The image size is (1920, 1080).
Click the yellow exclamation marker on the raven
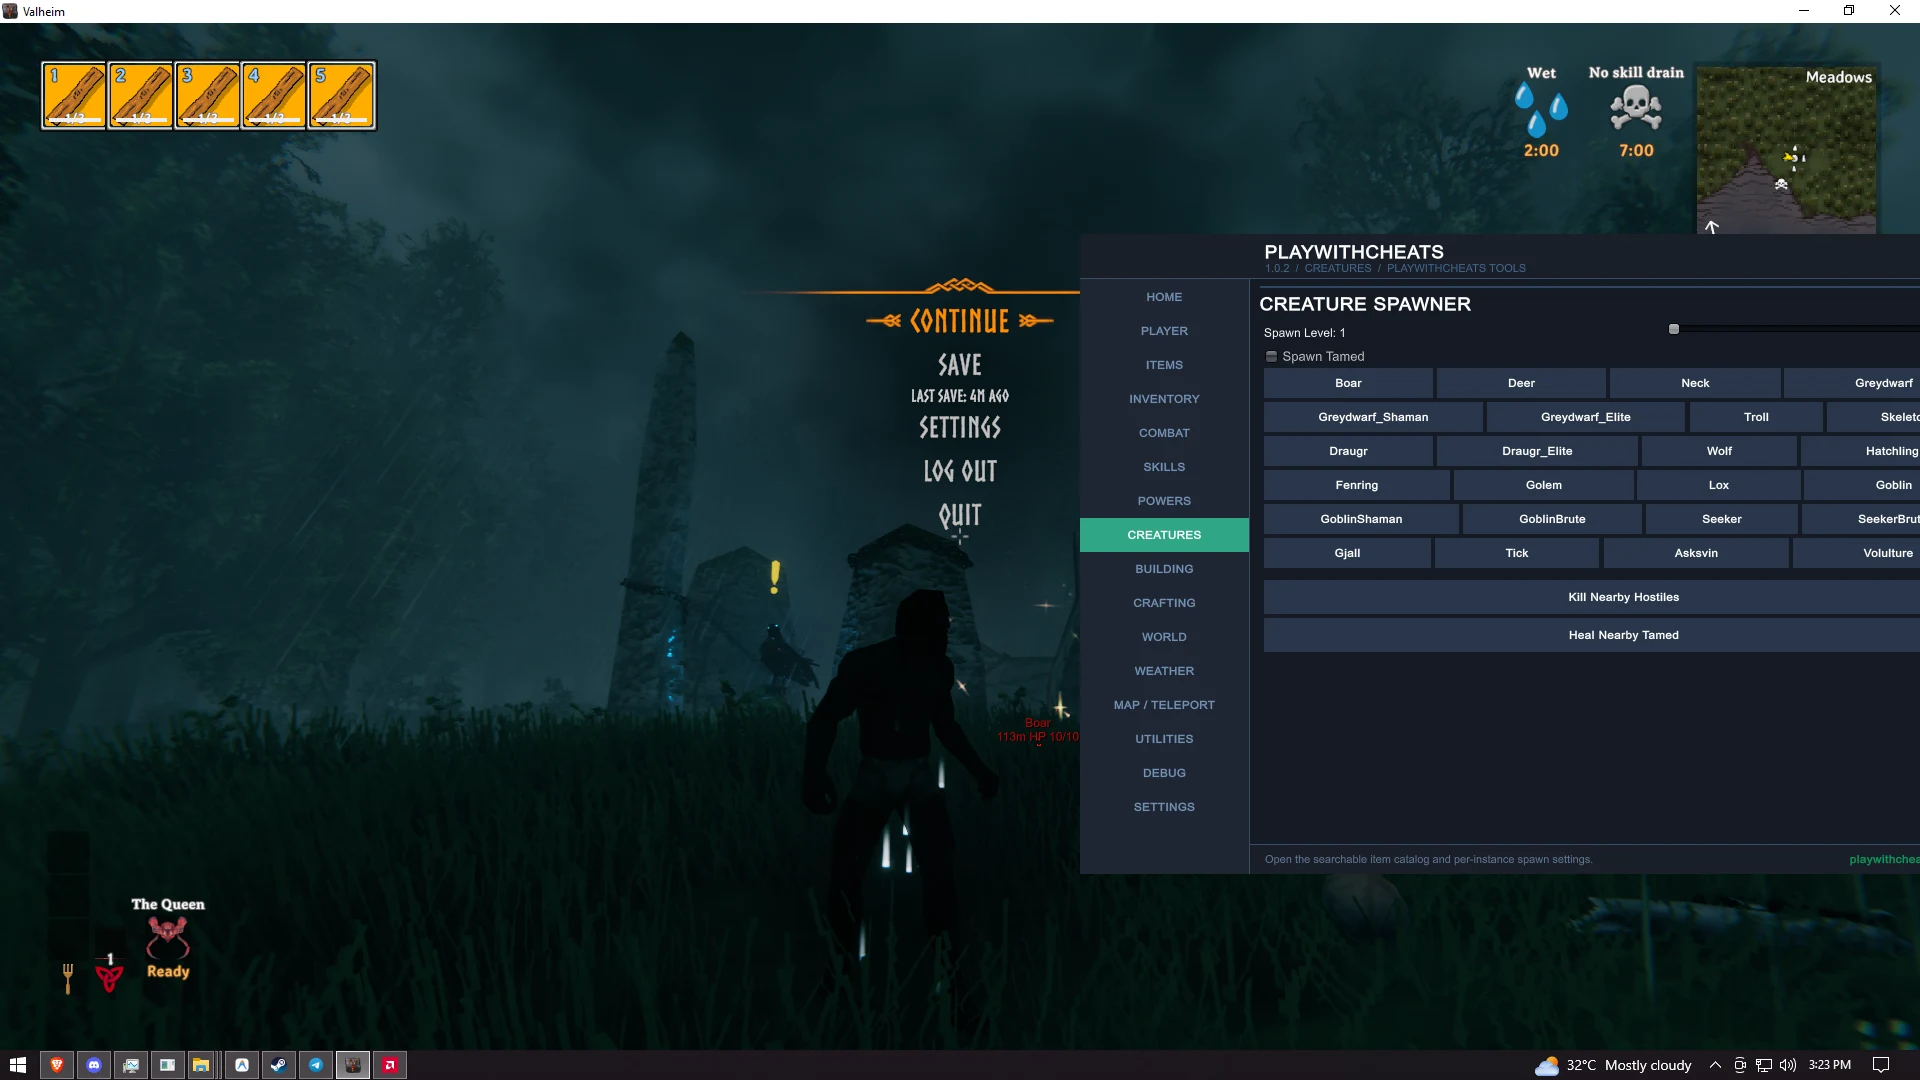coord(774,577)
